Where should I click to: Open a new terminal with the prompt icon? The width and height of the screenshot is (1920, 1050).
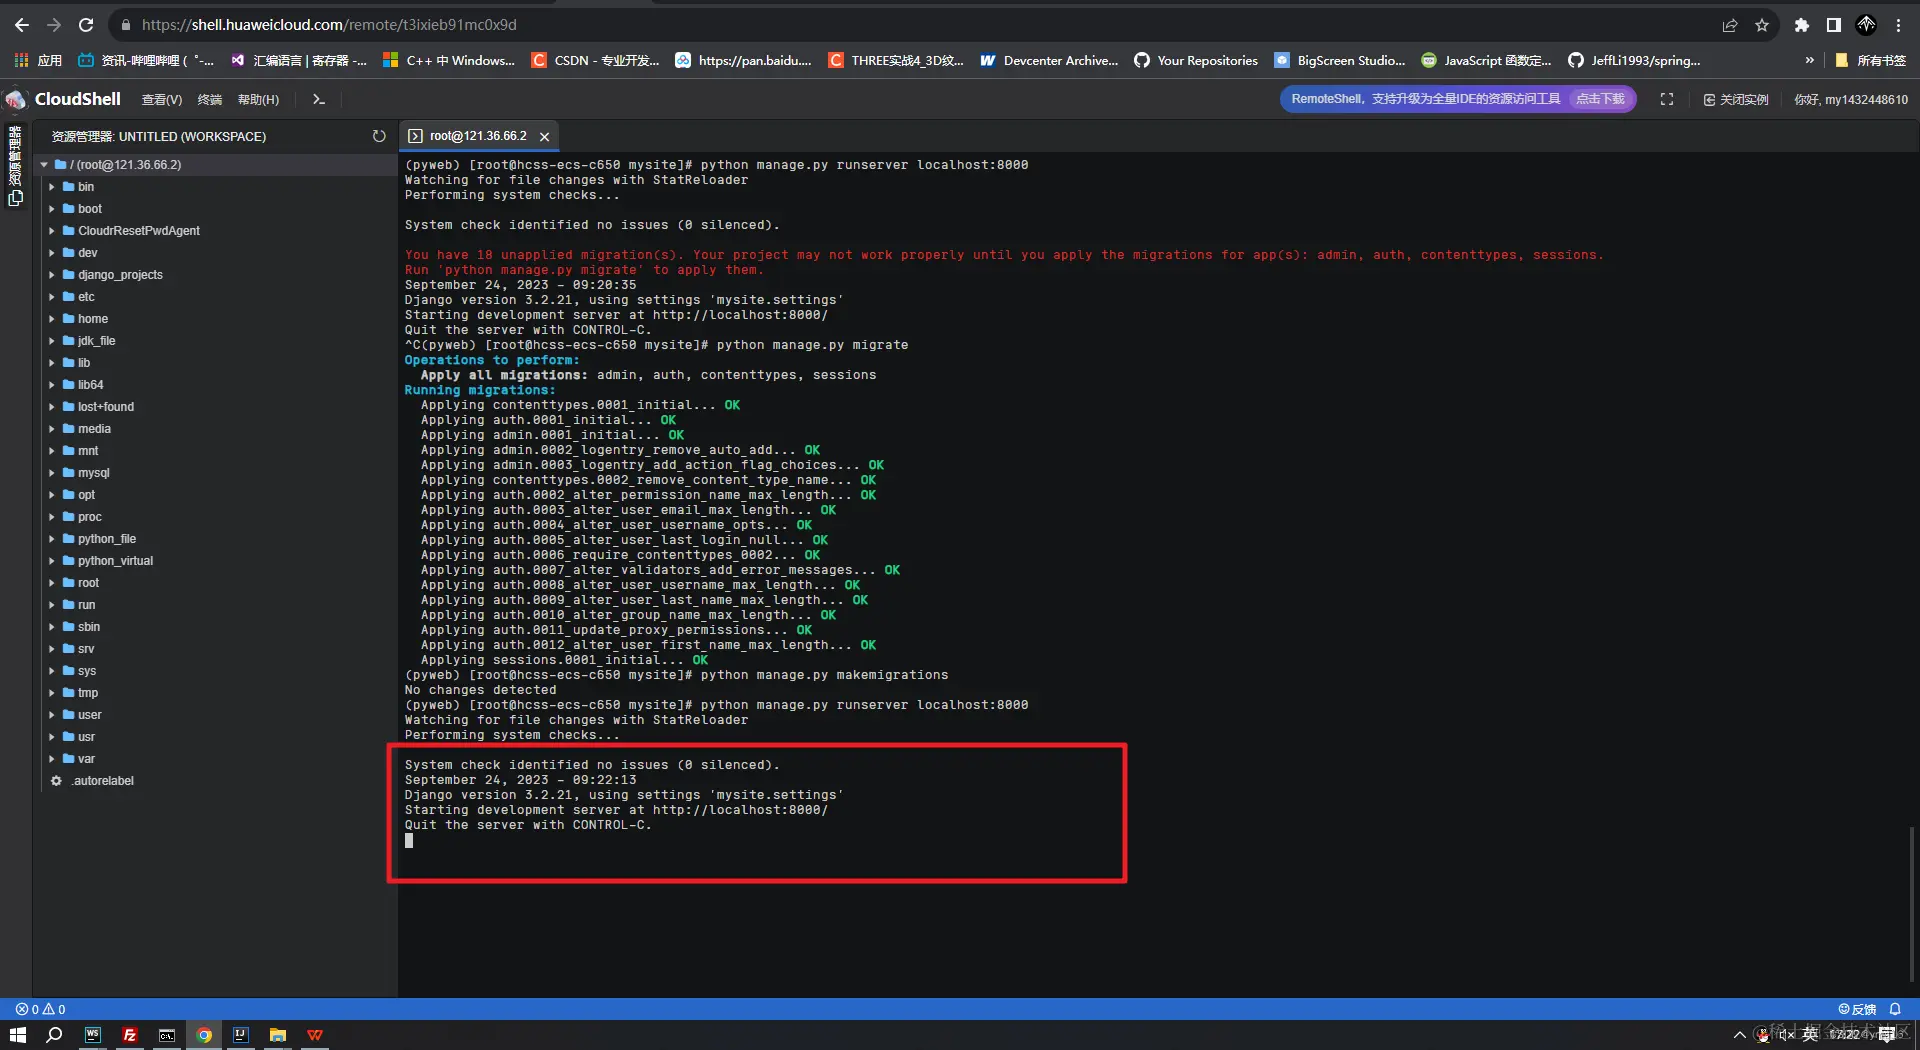[319, 100]
